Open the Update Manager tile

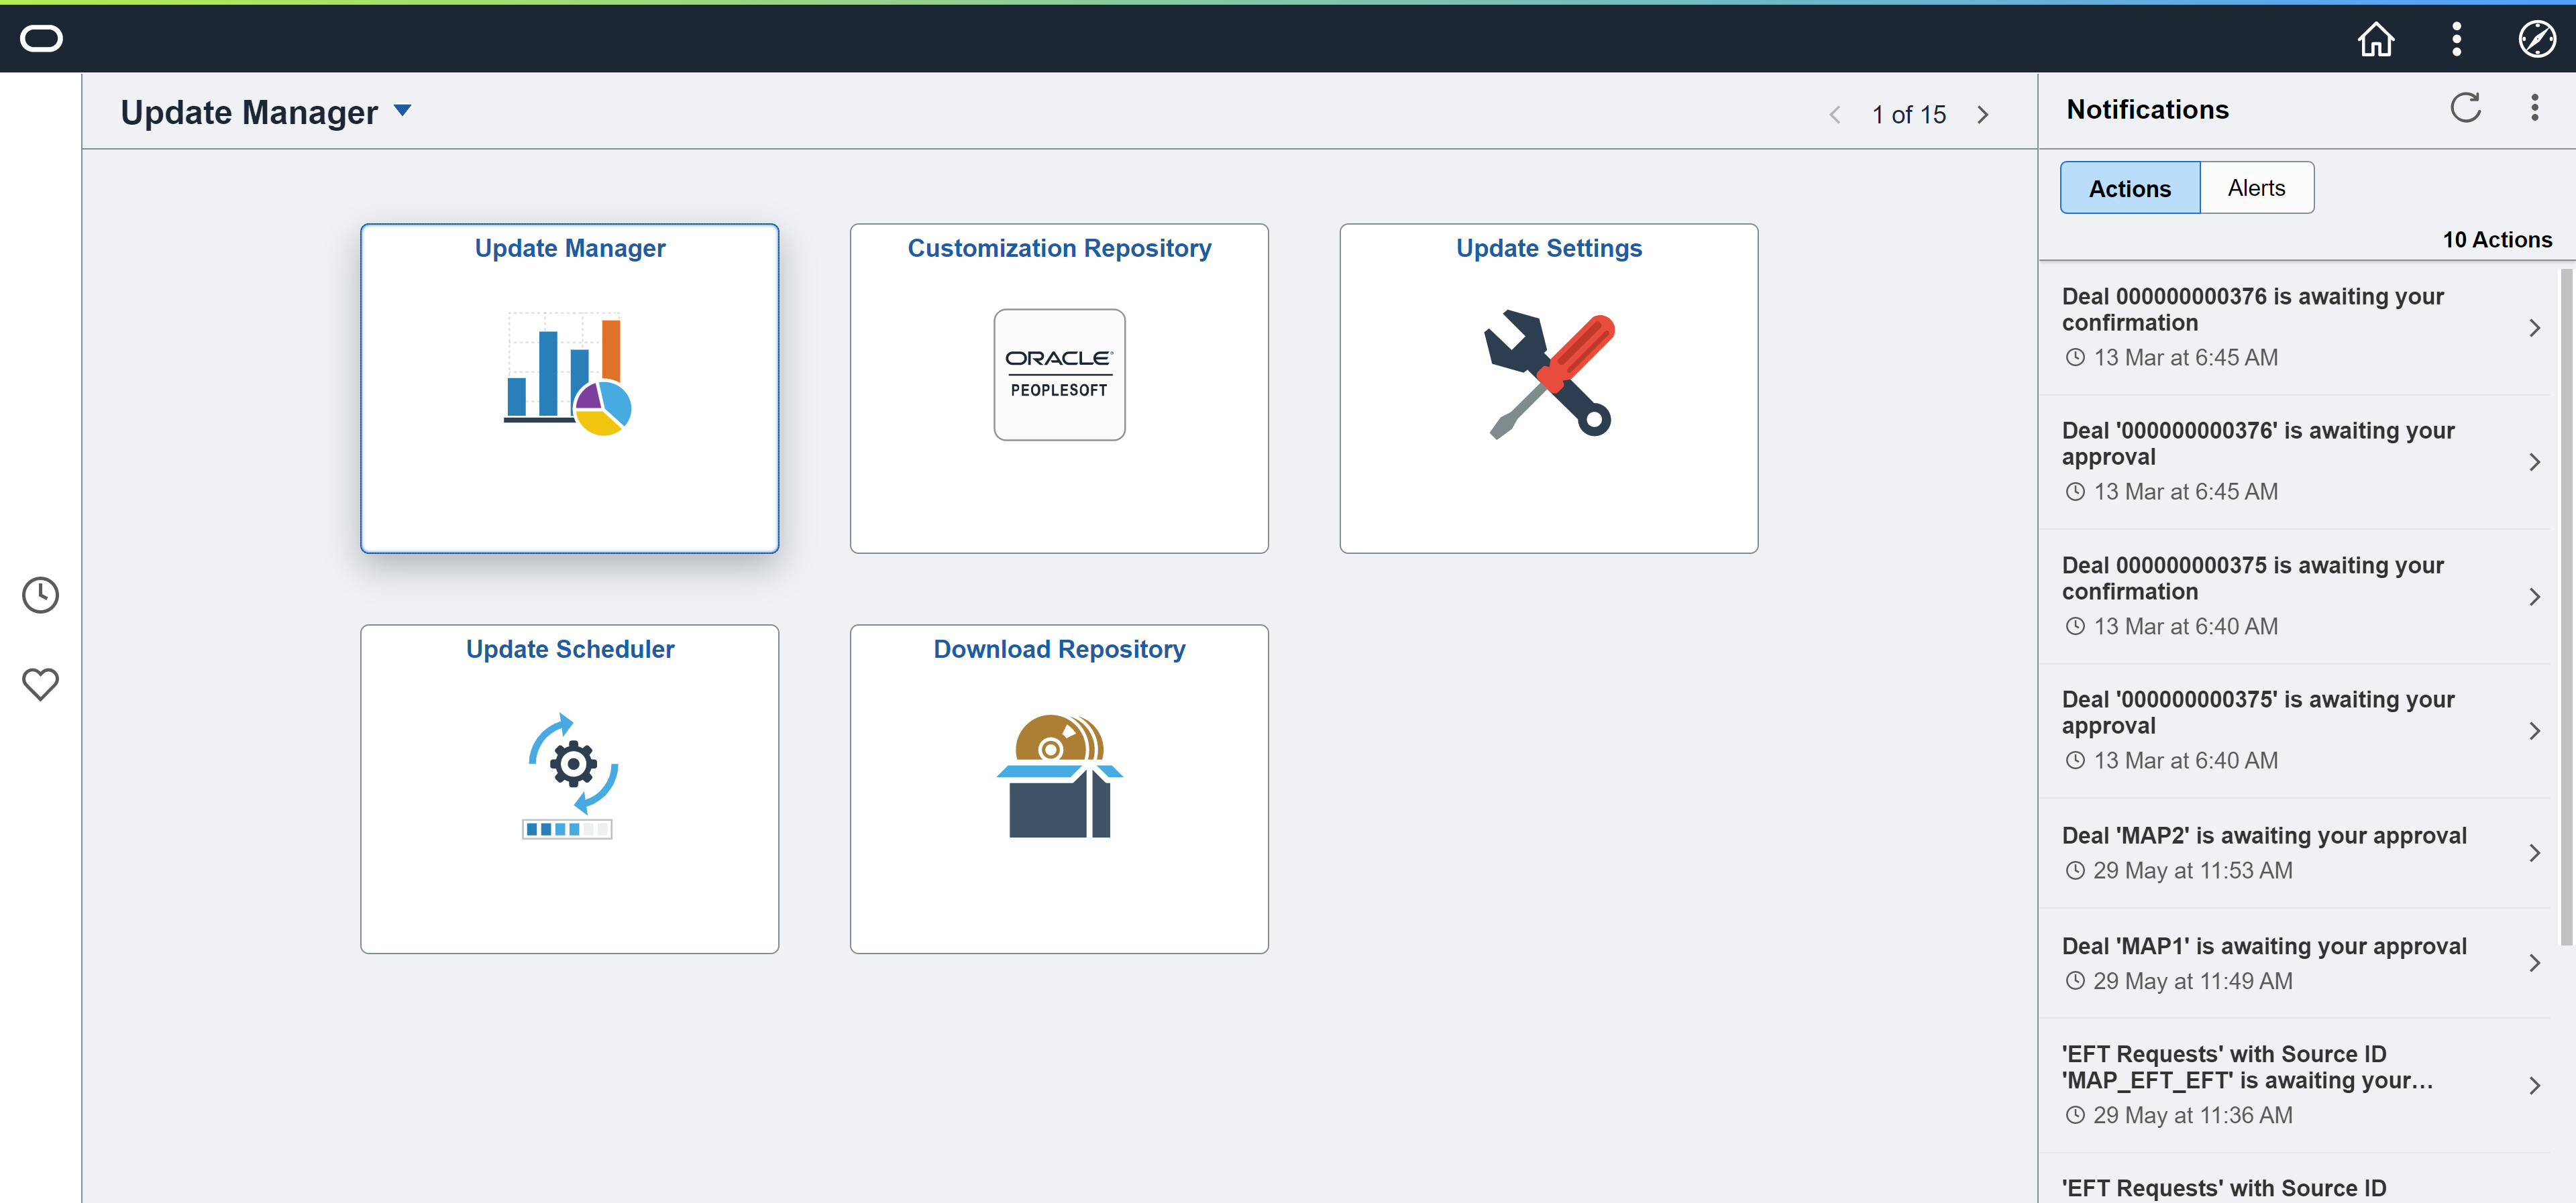[569, 388]
